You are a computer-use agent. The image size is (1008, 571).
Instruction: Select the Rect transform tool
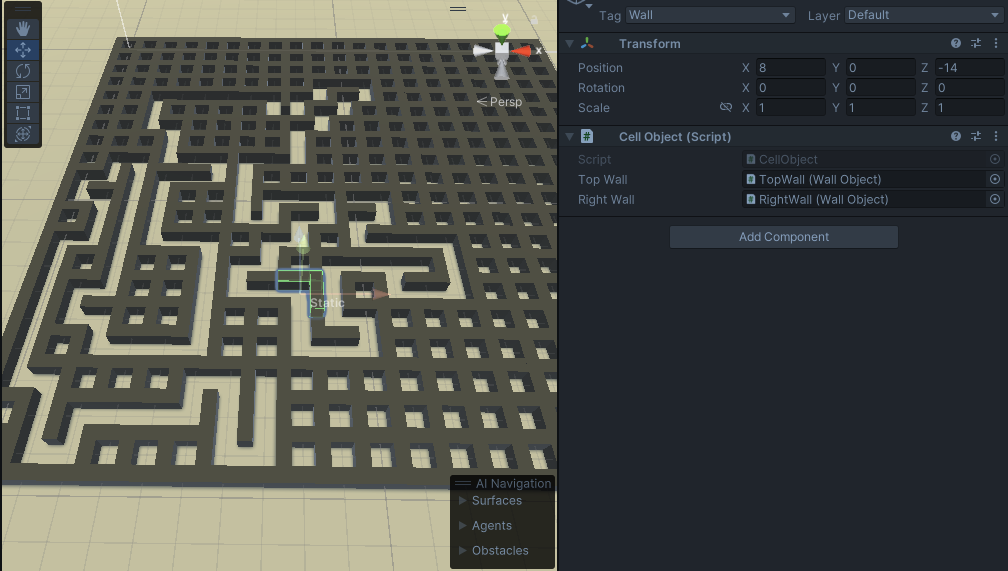23,113
